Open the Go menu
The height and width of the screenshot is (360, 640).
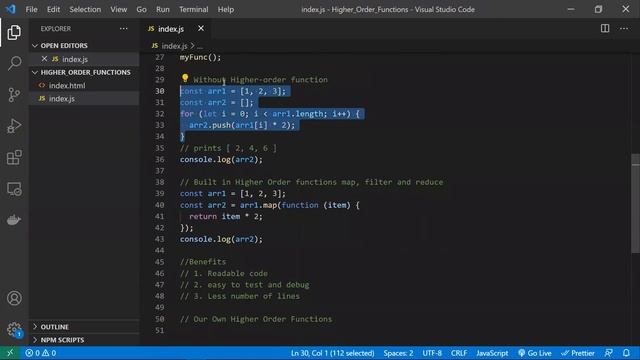[x=141, y=9]
